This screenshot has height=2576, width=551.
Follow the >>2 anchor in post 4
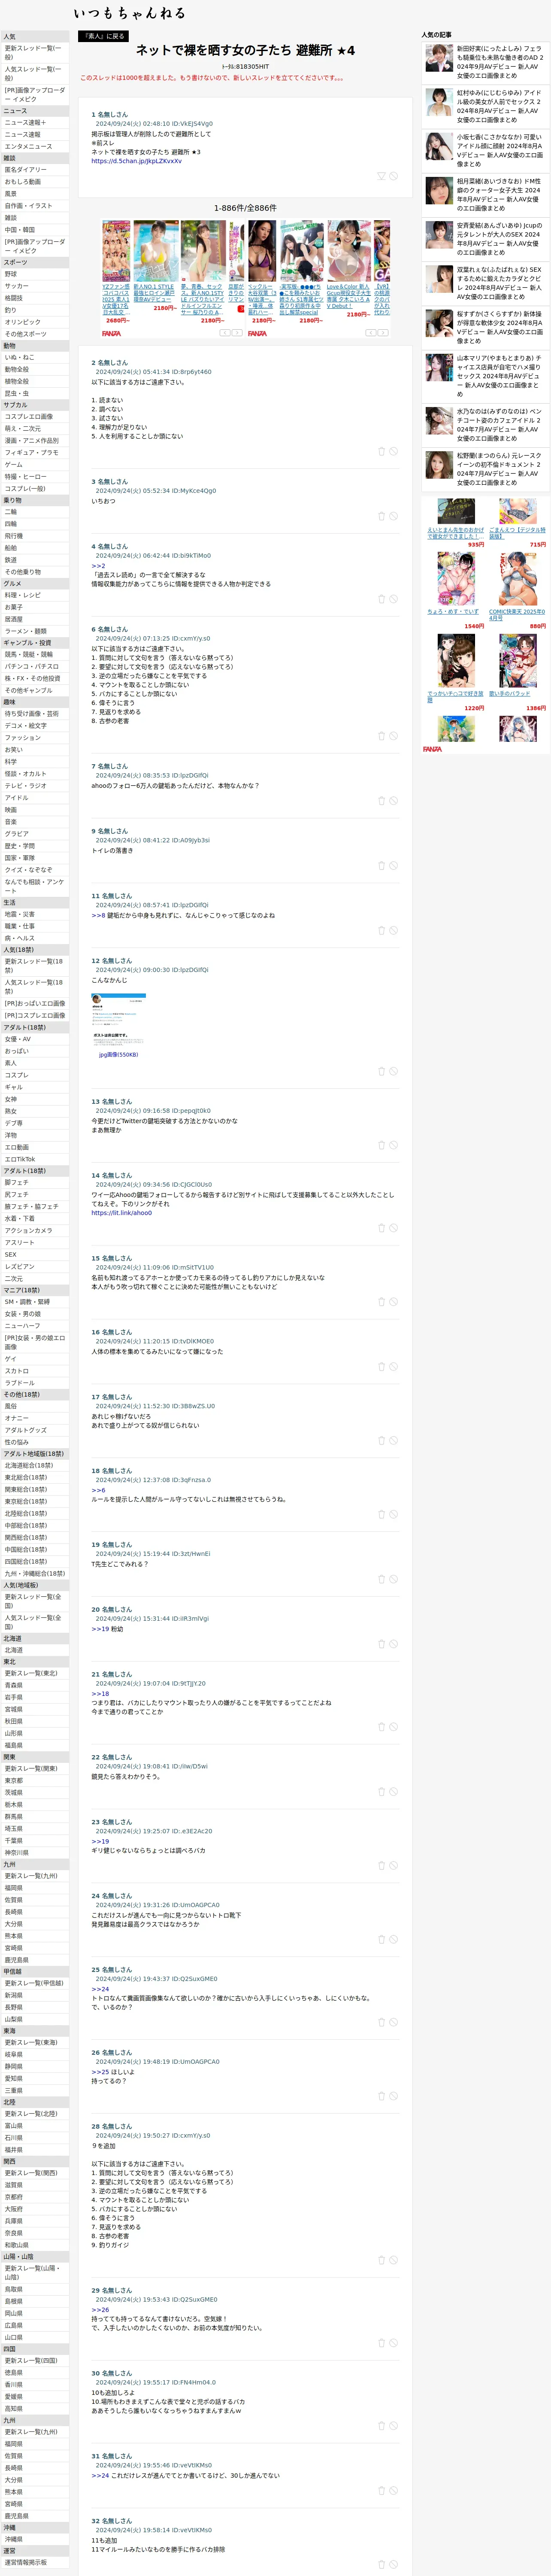point(98,566)
